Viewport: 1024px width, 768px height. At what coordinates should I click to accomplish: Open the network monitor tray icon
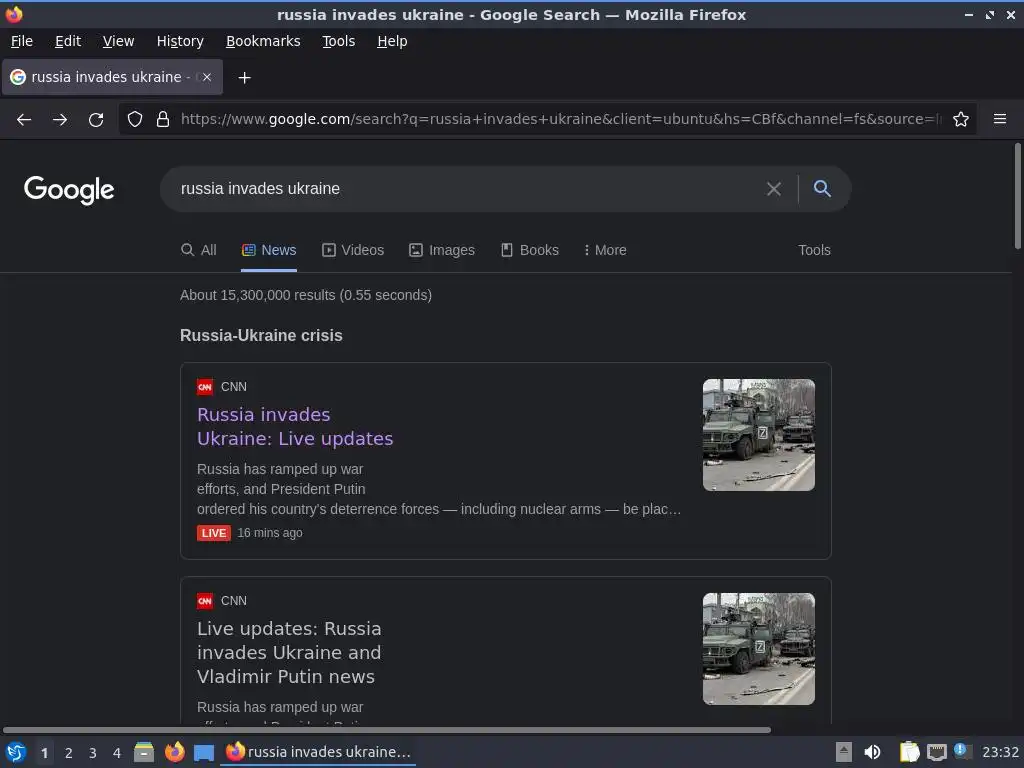tap(936, 752)
